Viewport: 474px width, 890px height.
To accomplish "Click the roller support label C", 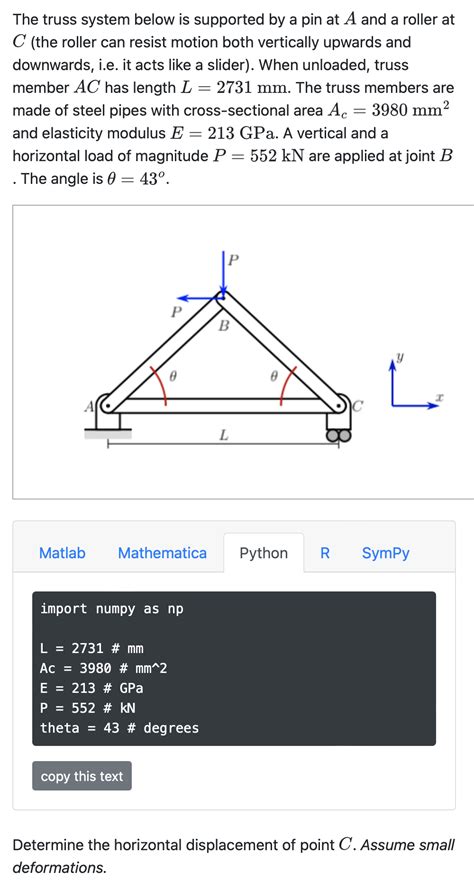I will point(356,405).
